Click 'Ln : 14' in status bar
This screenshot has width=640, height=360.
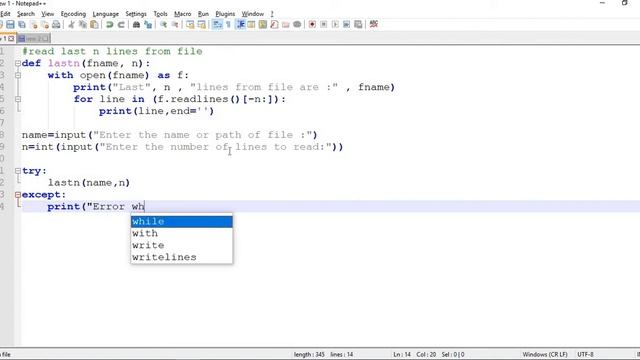coord(402,354)
